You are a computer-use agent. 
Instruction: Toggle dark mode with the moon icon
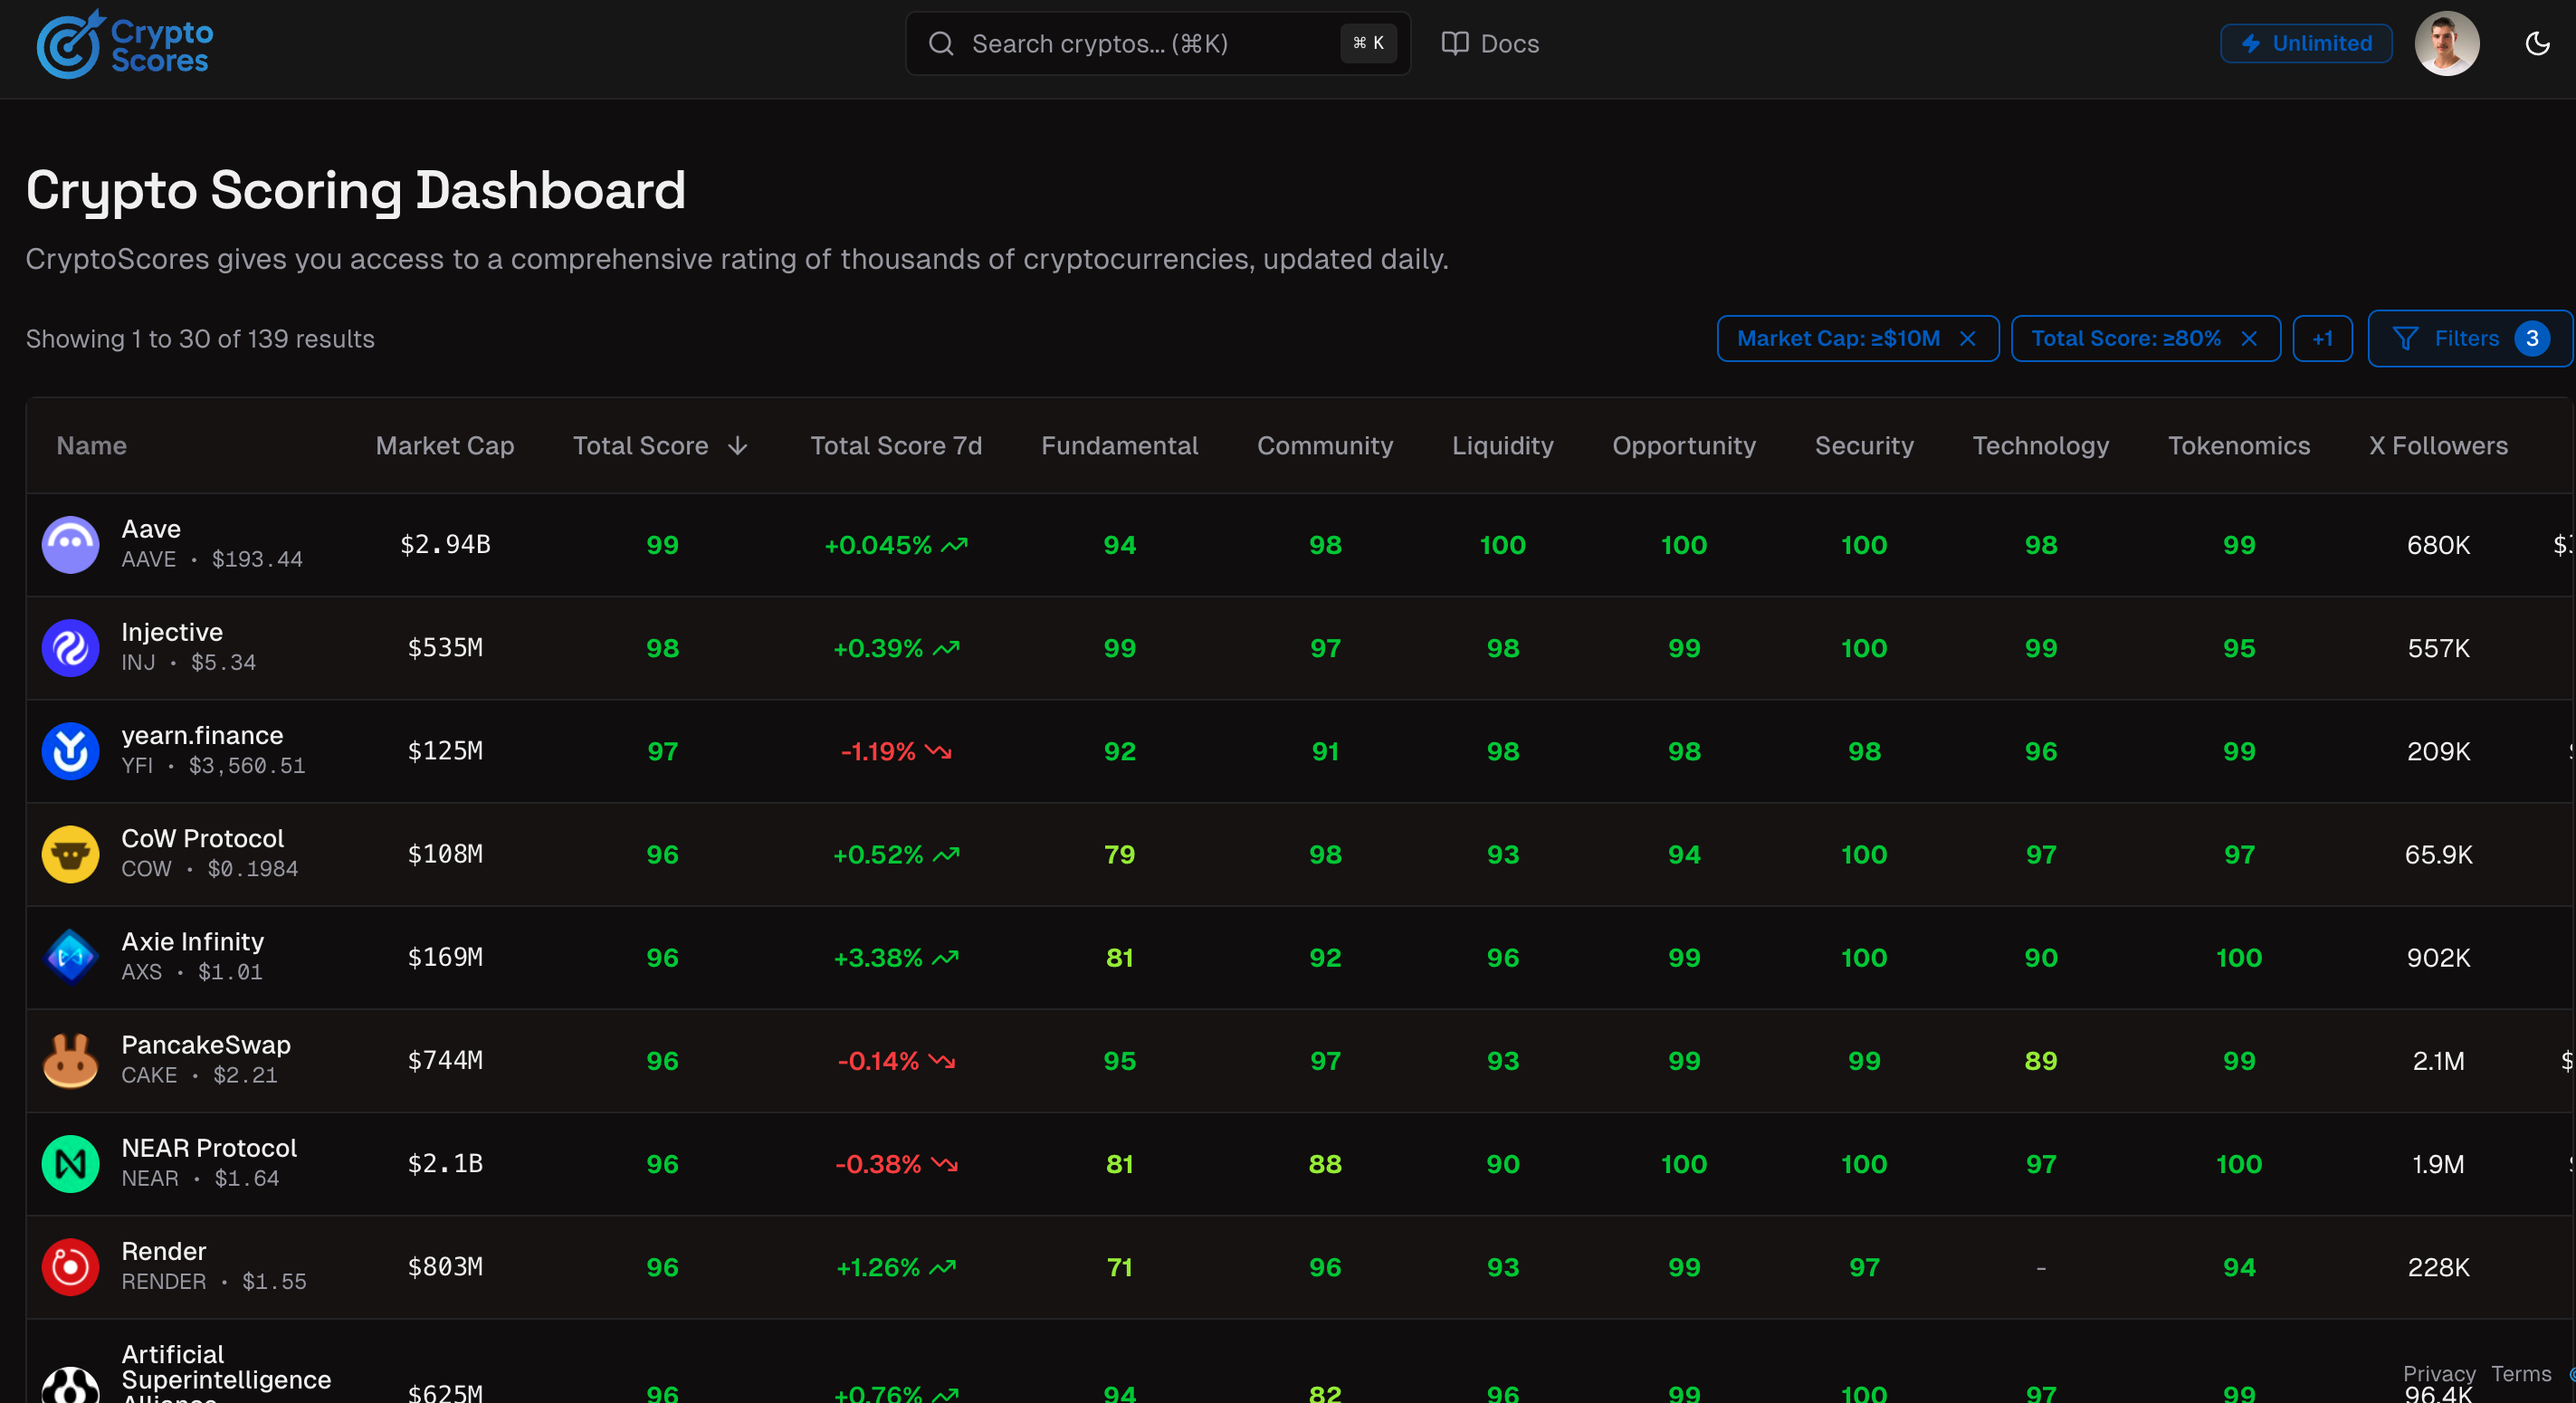coord(2537,44)
